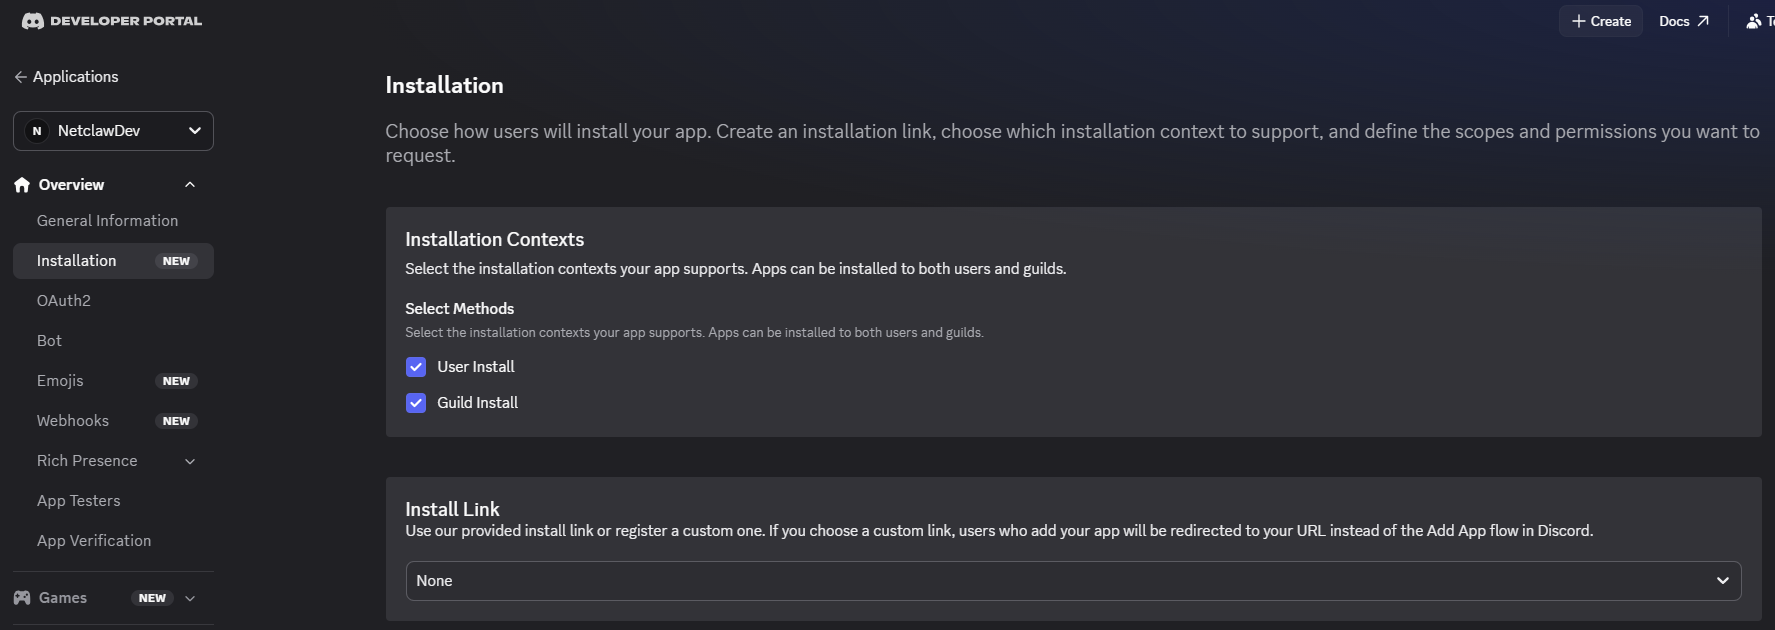Click the Installation Contexts heading
Viewport: 1775px width, 630px height.
[494, 239]
